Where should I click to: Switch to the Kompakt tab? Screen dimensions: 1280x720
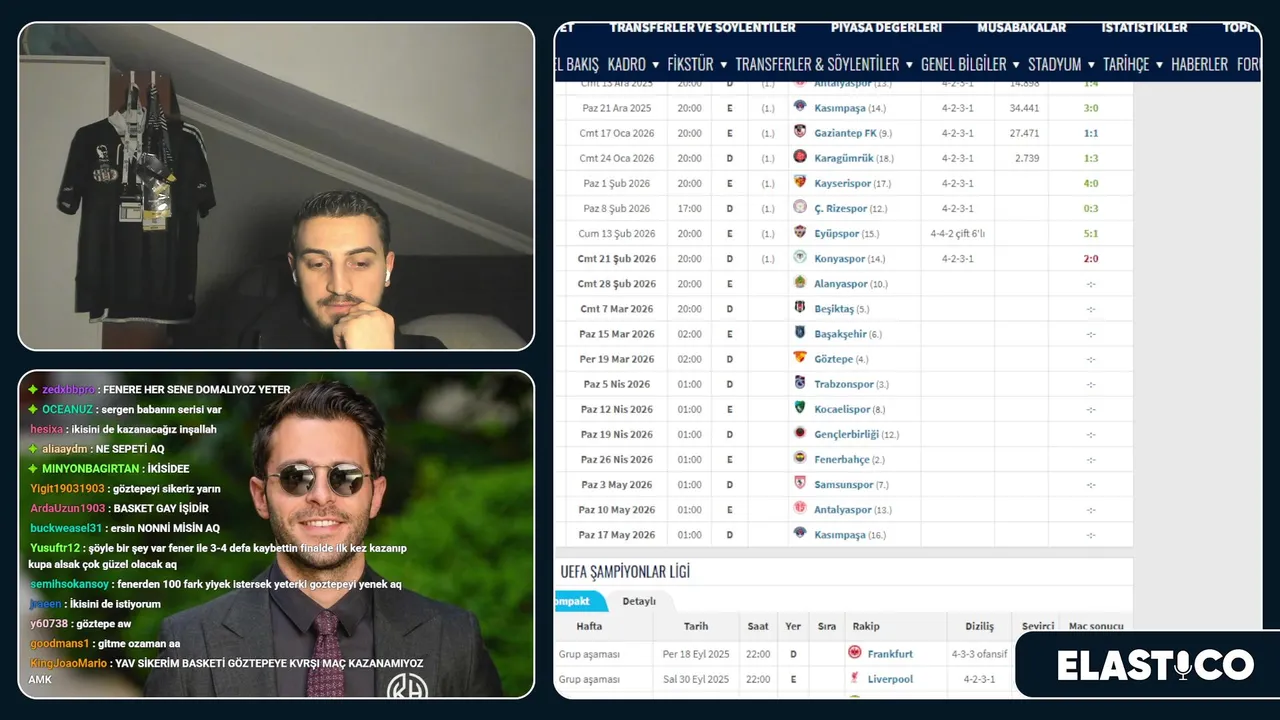pyautogui.click(x=580, y=601)
